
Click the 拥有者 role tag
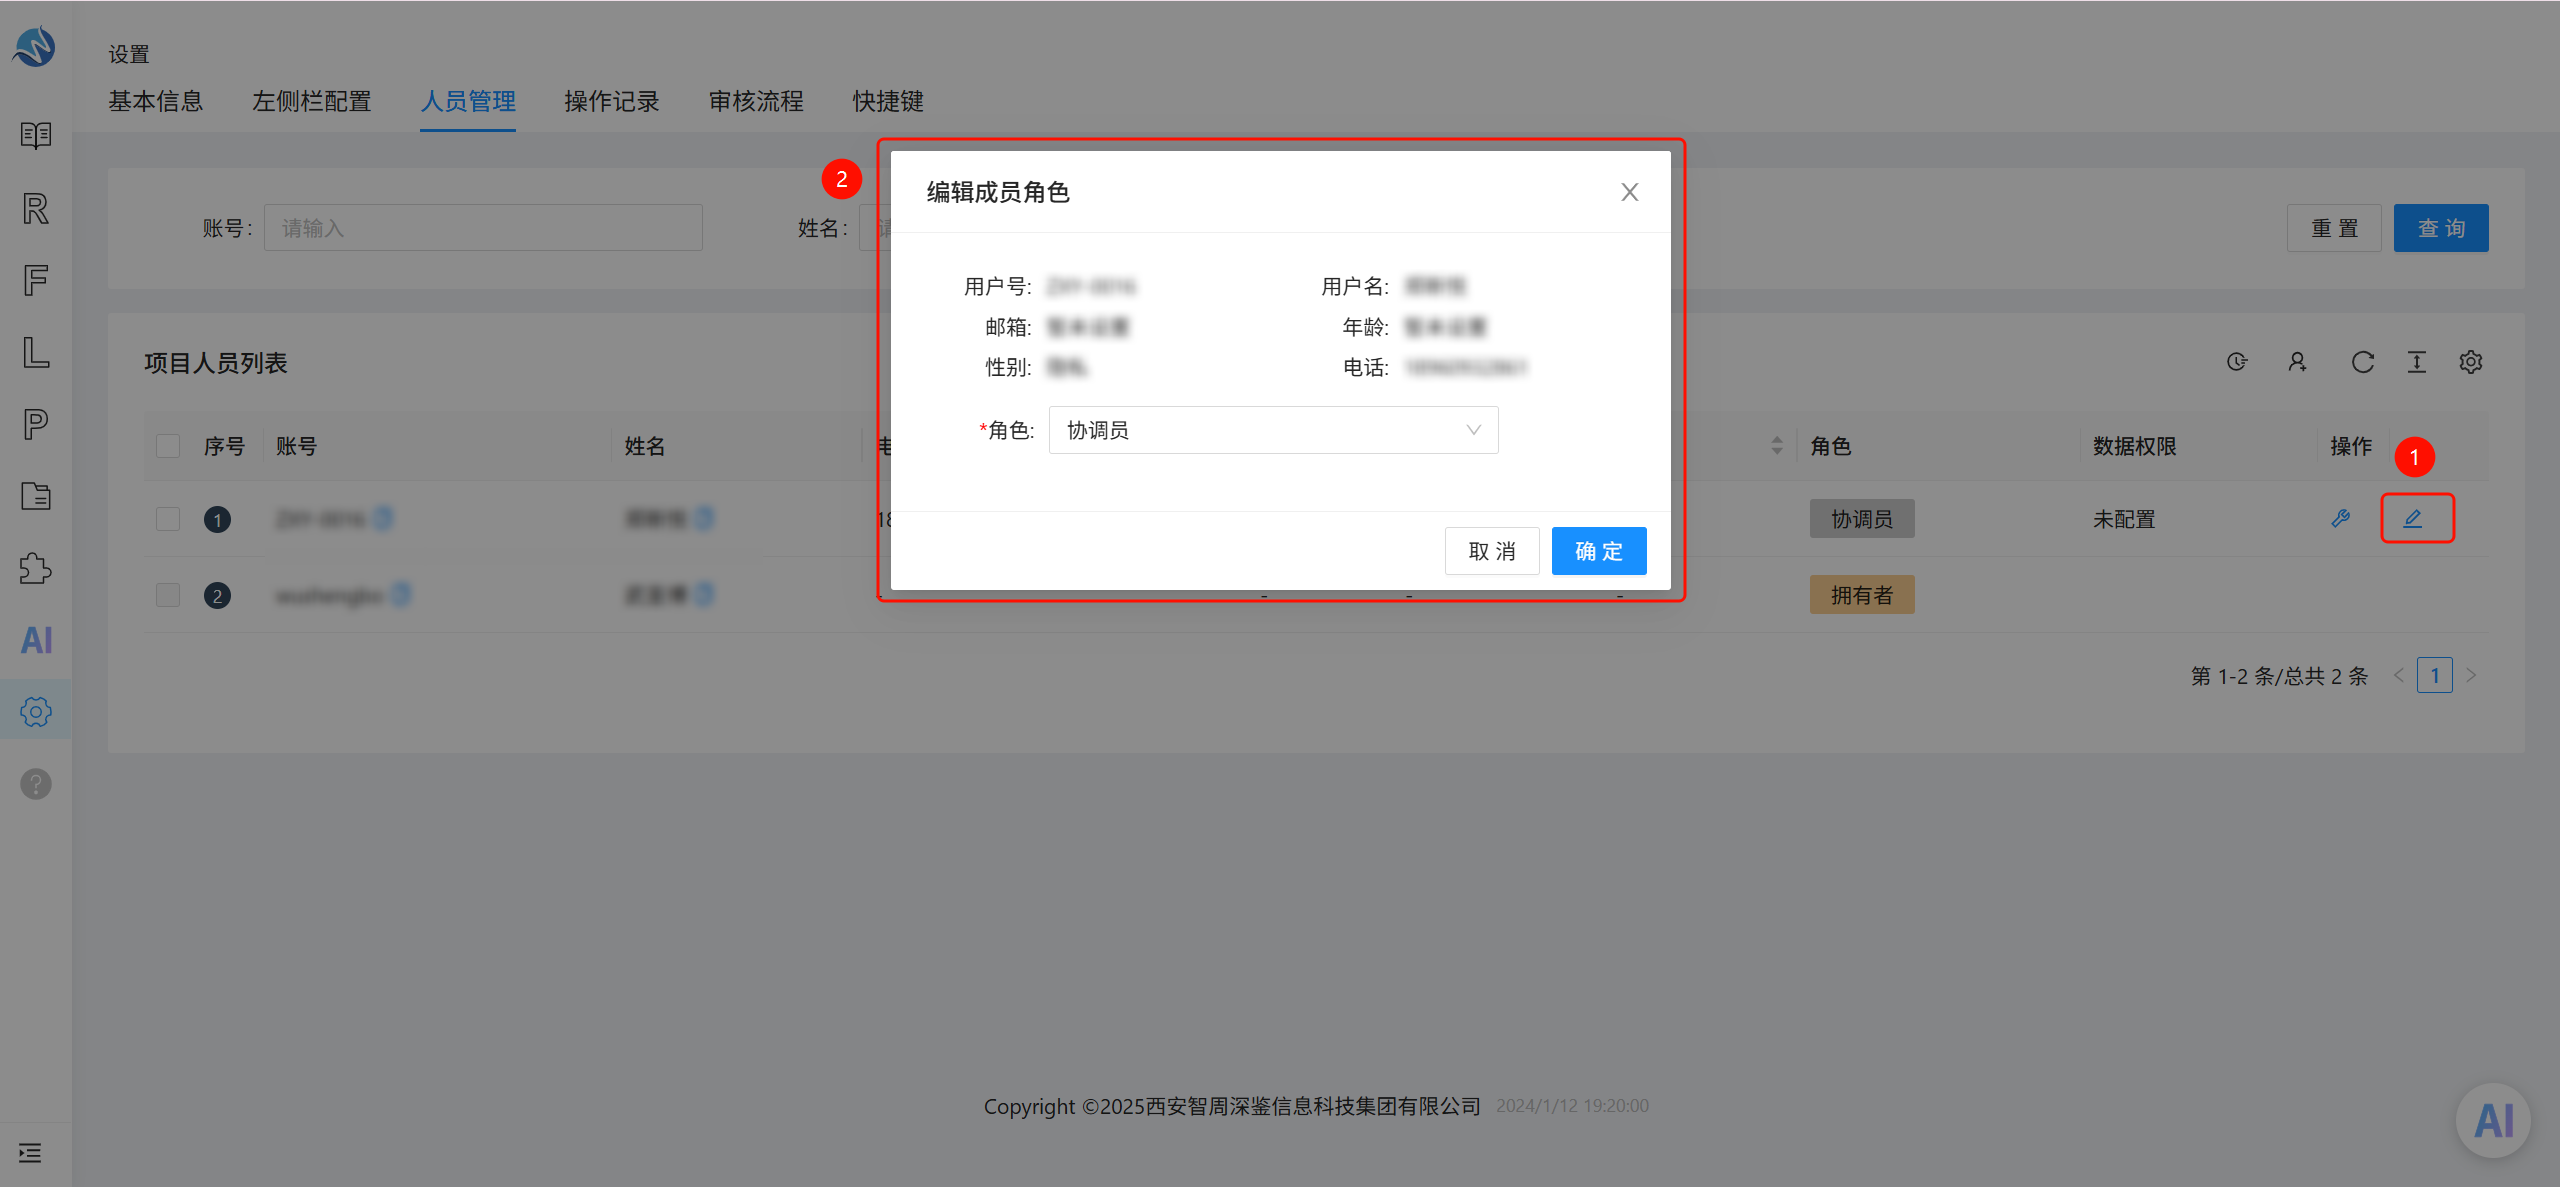pyautogui.click(x=1862, y=595)
